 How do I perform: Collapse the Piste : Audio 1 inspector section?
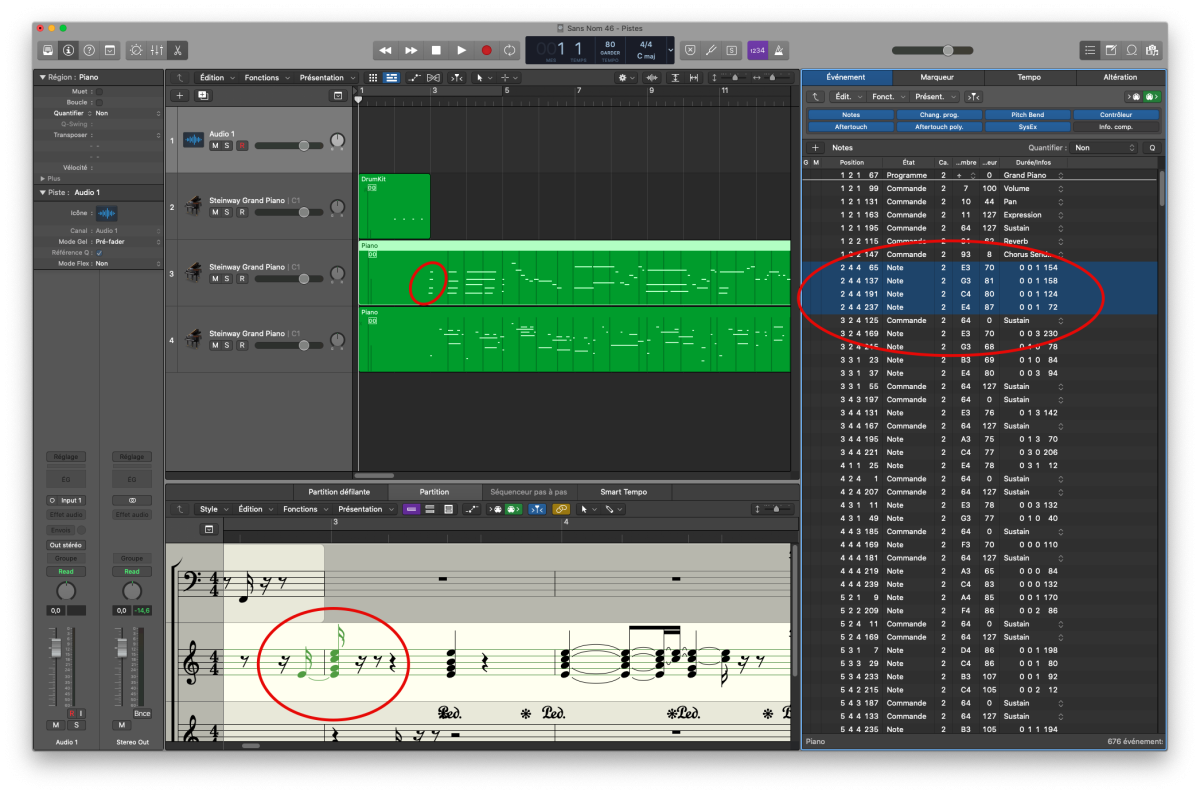(x=42, y=192)
